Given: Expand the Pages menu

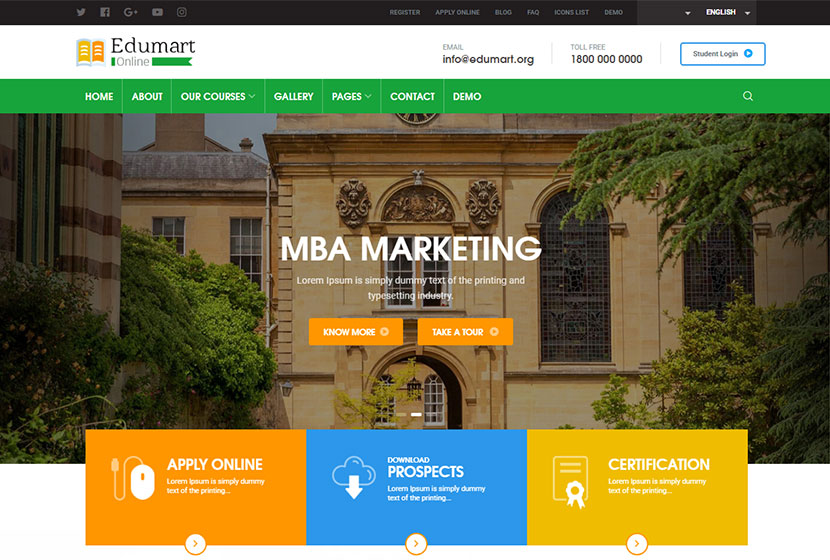Looking at the screenshot, I should (x=351, y=96).
